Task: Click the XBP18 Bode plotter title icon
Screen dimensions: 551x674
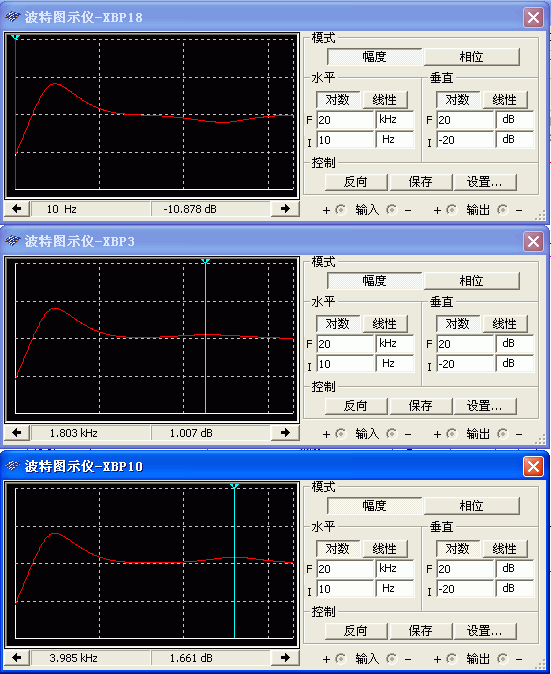Action: tap(12, 17)
